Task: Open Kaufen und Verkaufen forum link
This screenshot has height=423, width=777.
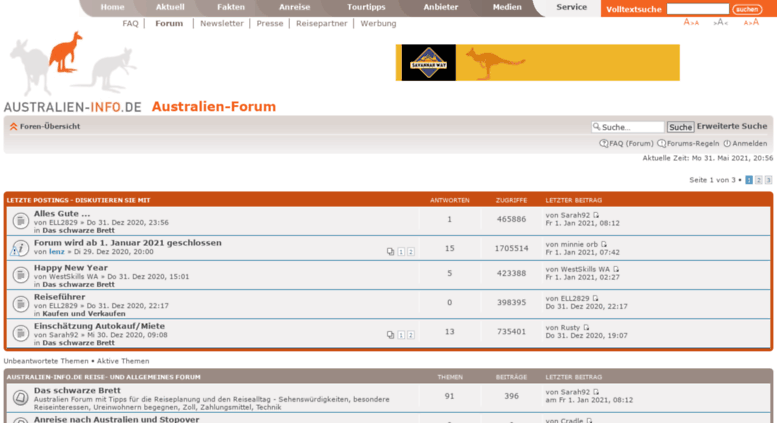Action: (x=84, y=314)
